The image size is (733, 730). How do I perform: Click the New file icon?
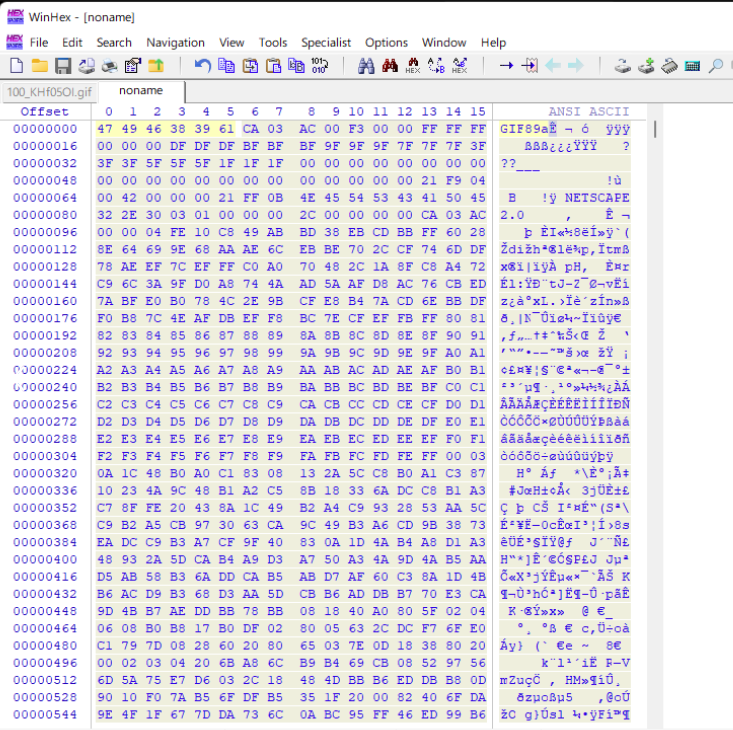[17, 66]
